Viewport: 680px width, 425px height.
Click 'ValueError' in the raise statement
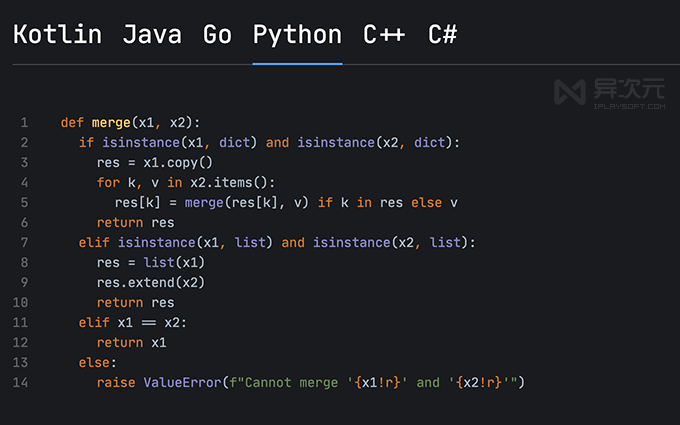[x=182, y=382]
